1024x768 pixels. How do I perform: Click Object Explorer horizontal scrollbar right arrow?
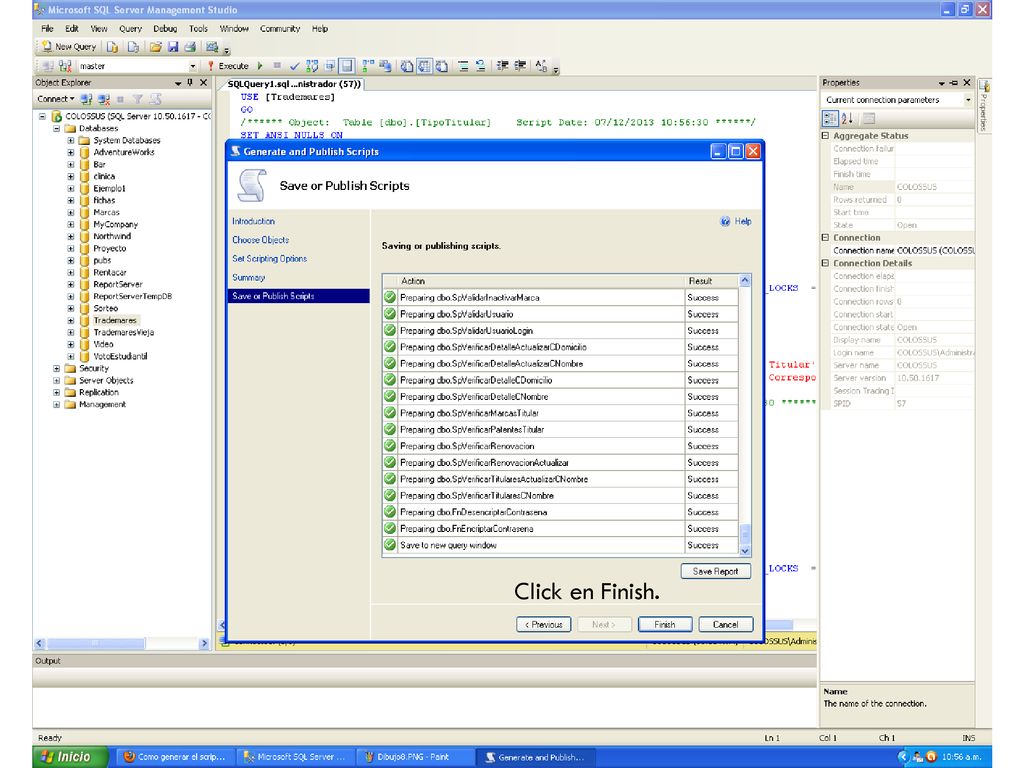(204, 643)
